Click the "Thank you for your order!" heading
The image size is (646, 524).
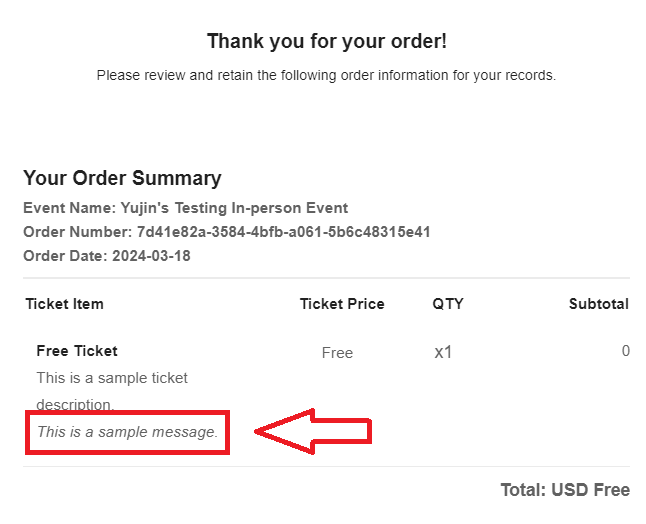[327, 41]
